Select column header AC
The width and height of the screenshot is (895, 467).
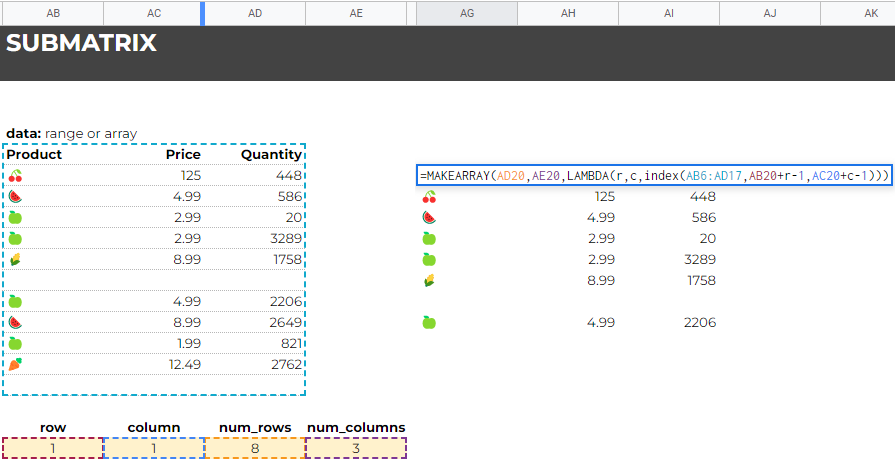point(154,13)
